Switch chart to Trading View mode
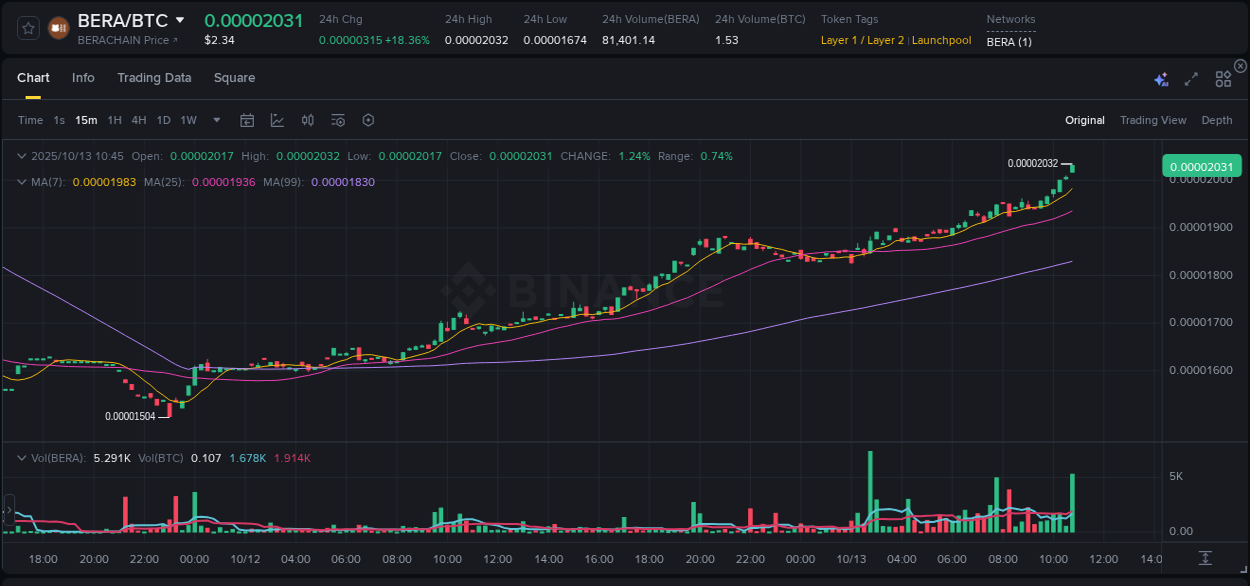Screen dimensions: 1250x586 click(x=1153, y=119)
